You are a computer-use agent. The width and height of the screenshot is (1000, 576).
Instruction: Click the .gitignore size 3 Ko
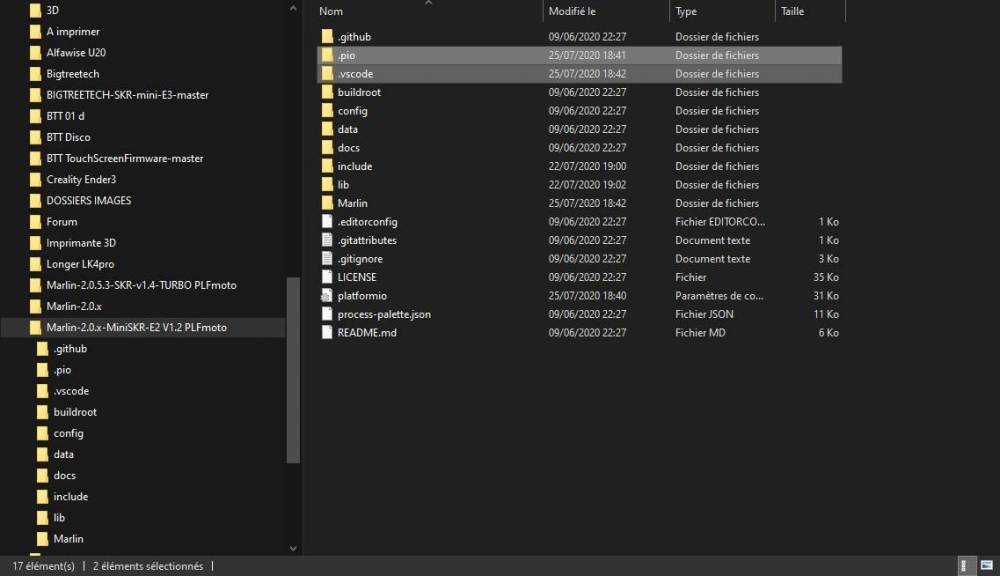(828, 258)
